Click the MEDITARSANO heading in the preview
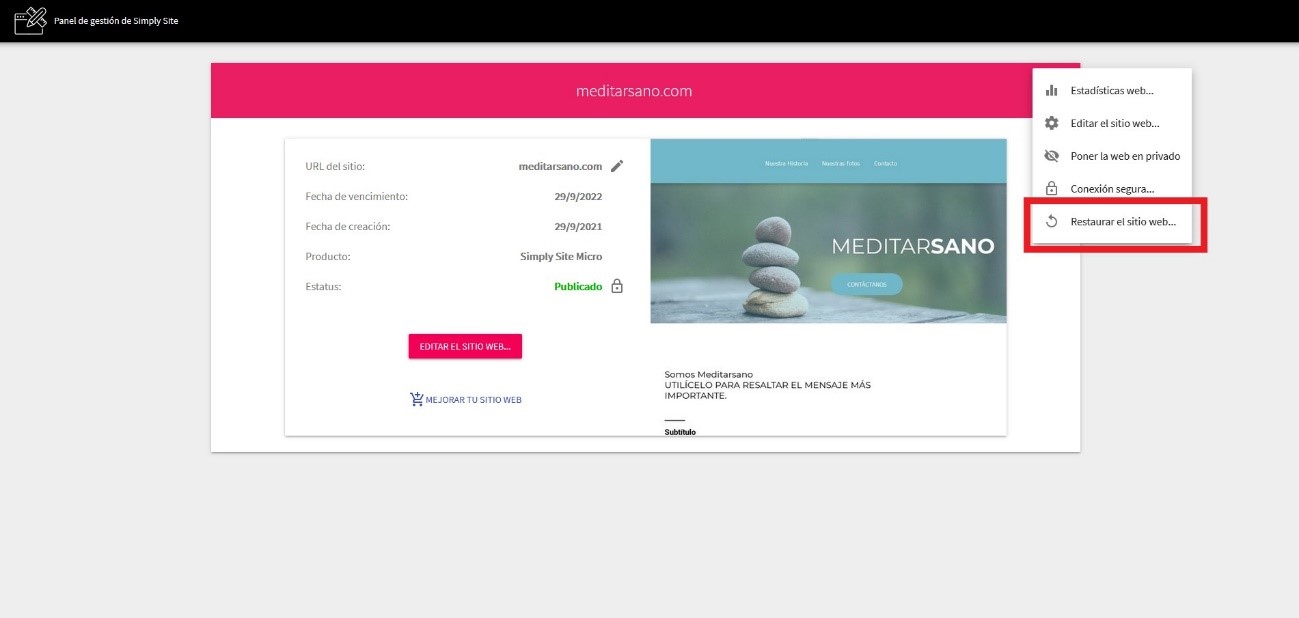The width and height of the screenshot is (1299, 618). 913,246
